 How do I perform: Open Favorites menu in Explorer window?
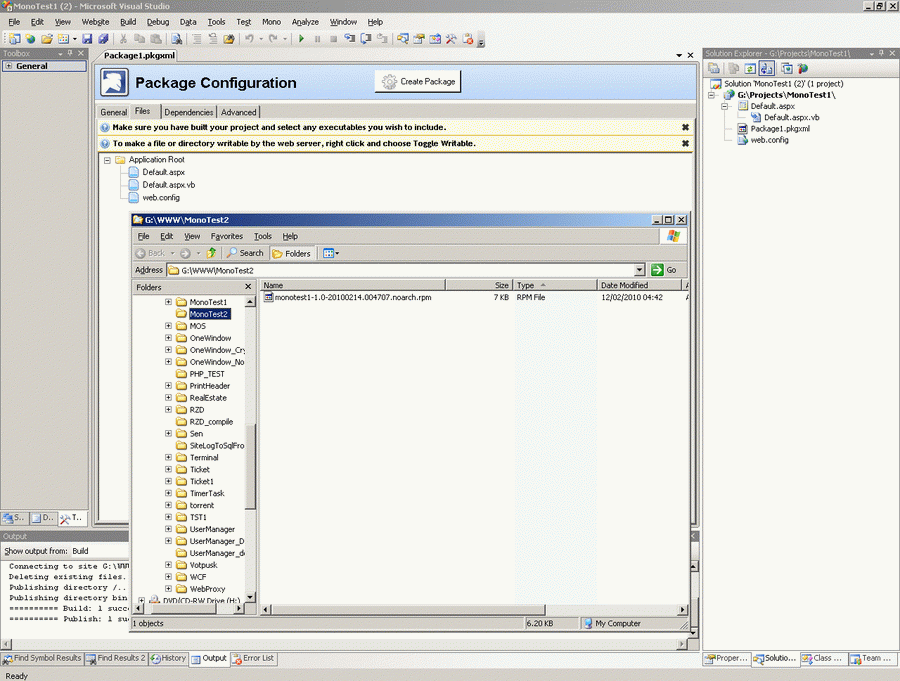[227, 236]
